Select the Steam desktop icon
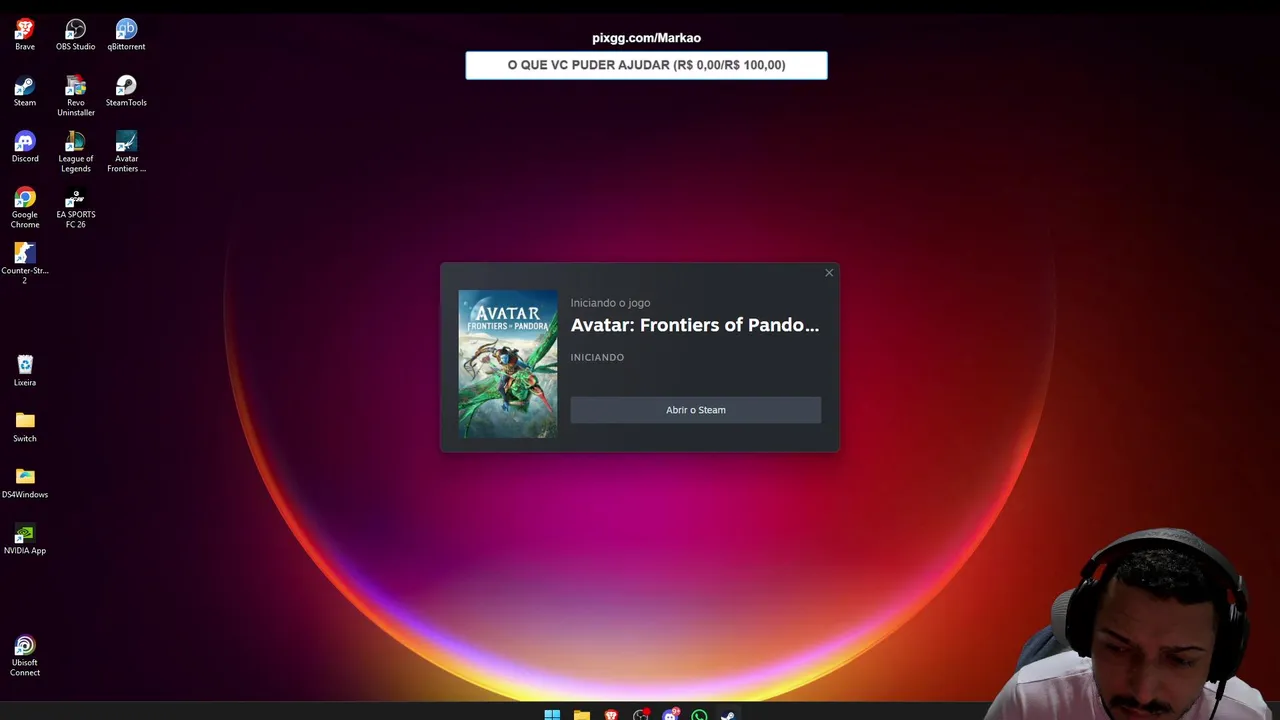Viewport: 1280px width, 720px height. coord(25,91)
